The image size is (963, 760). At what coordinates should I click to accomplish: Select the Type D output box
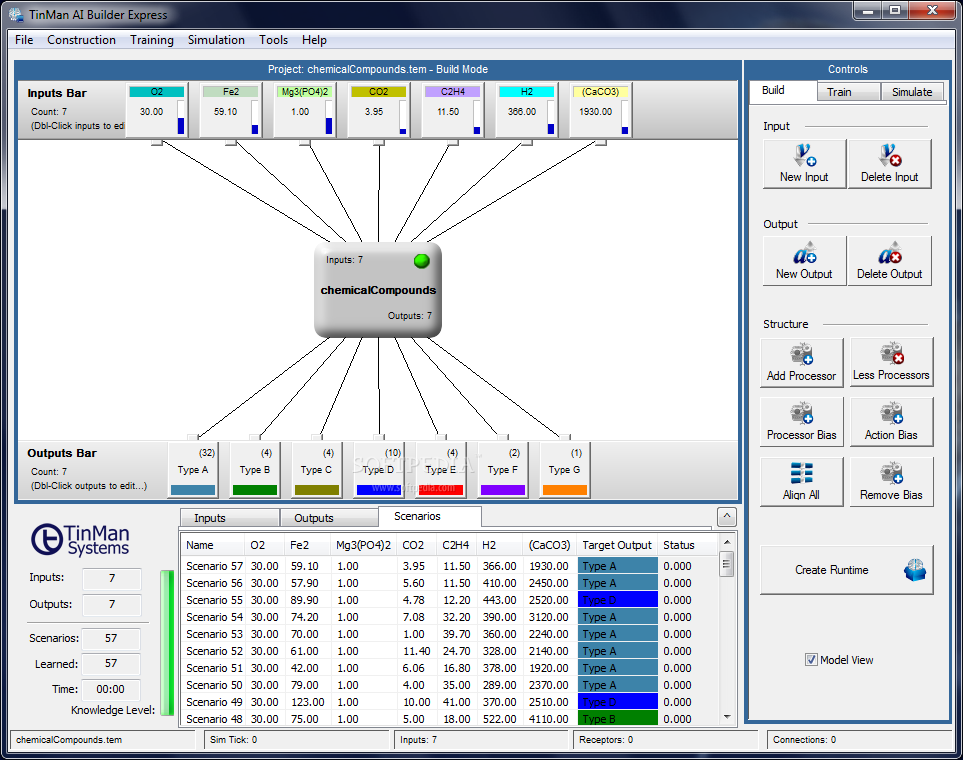378,470
